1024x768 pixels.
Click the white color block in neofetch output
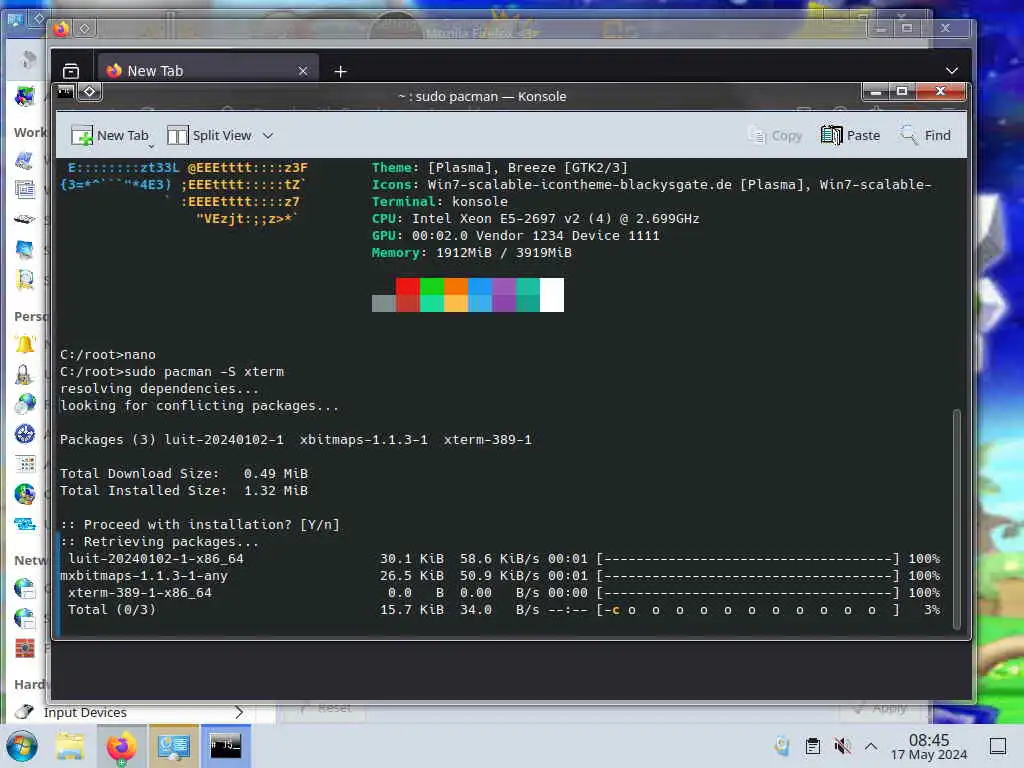[552, 295]
